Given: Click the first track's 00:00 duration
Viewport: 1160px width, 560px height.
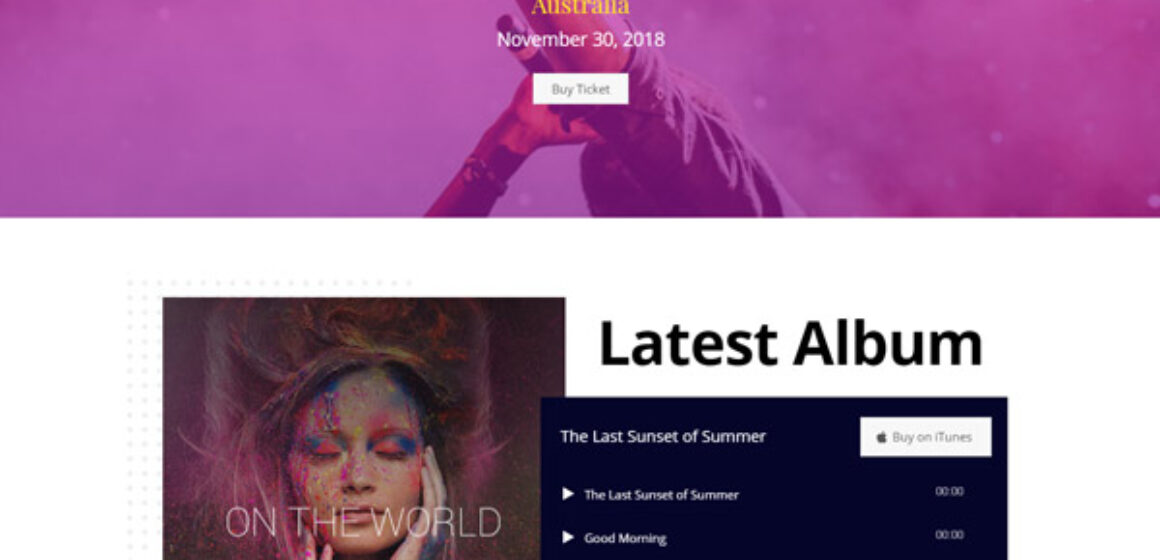Looking at the screenshot, I should [949, 491].
